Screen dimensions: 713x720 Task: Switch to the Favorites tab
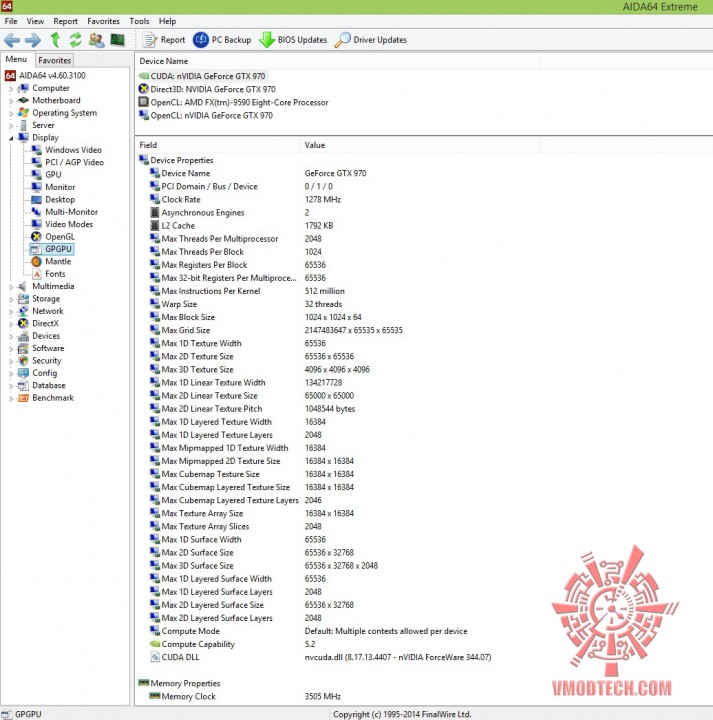(x=54, y=60)
